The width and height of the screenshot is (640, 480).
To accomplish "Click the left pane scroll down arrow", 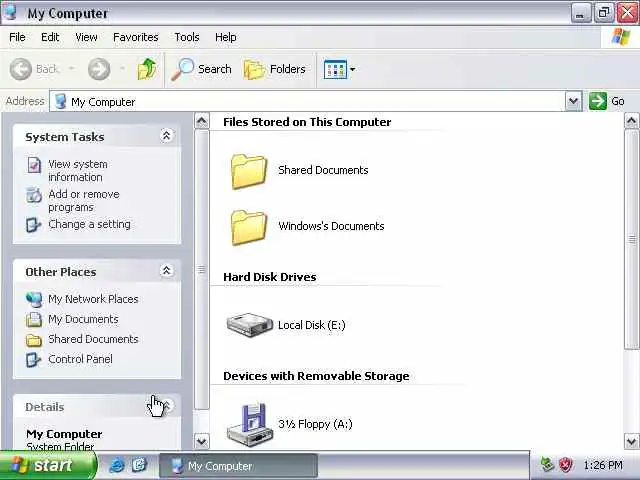I will [202, 441].
